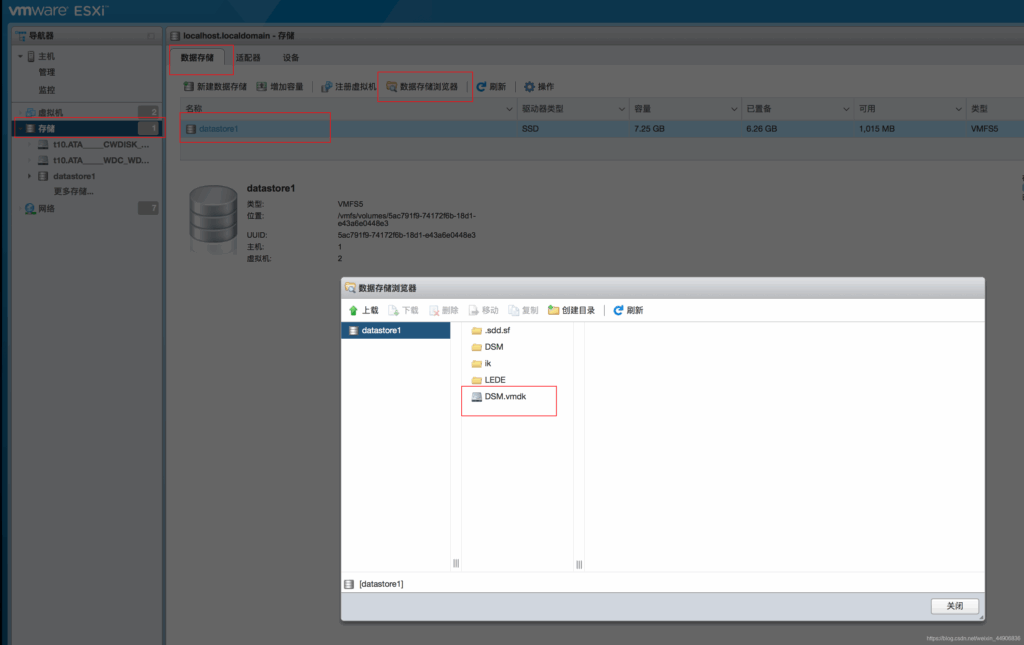1024x645 pixels.
Task: Click the datastore1 link in the table
Action: click(x=218, y=129)
